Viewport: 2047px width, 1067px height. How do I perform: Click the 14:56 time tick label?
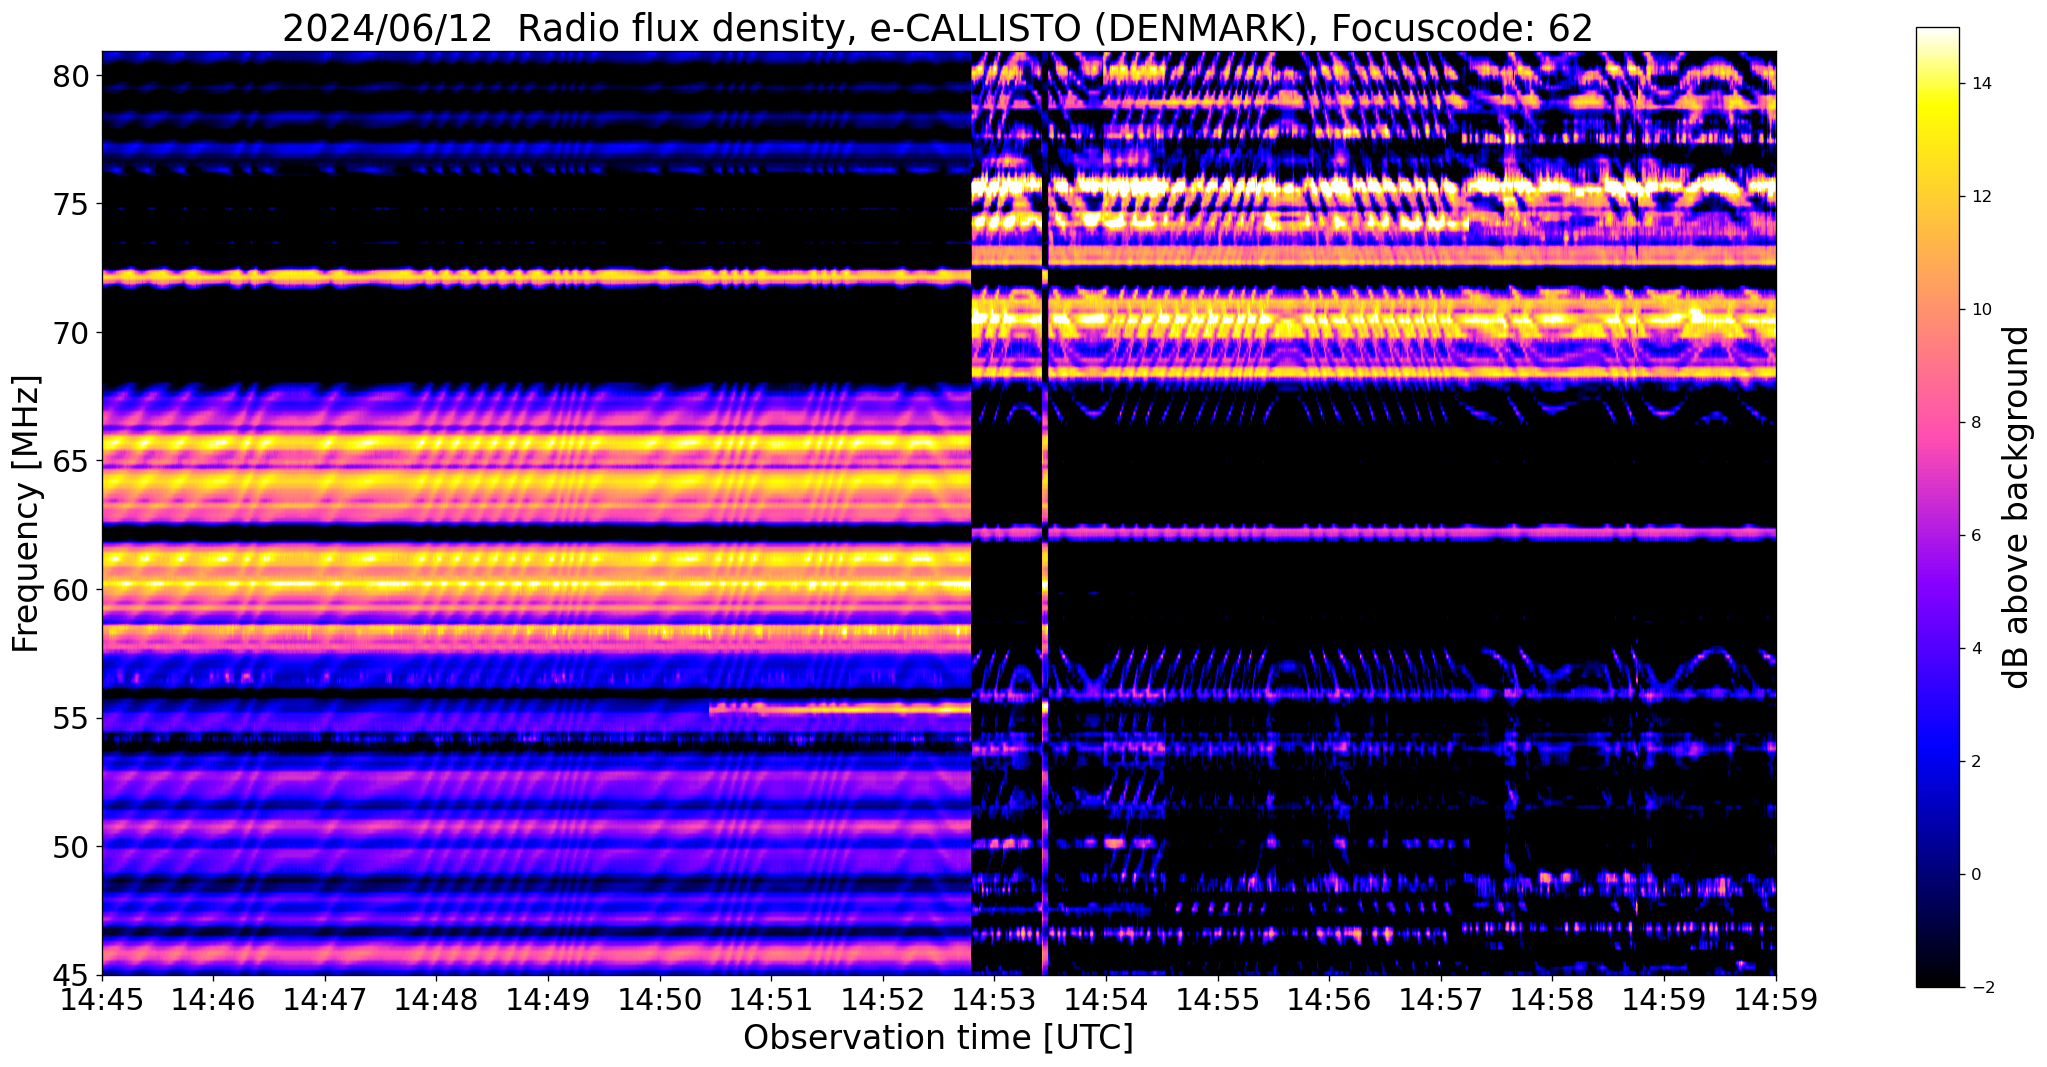[x=1329, y=999]
